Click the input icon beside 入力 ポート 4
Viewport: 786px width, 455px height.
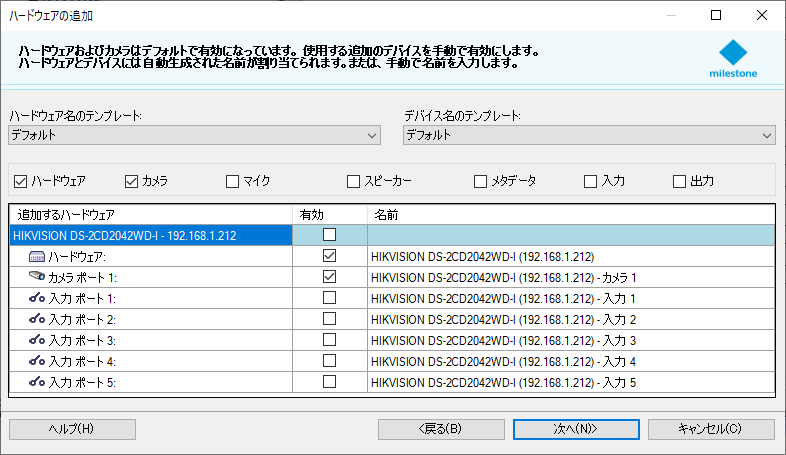[37, 361]
